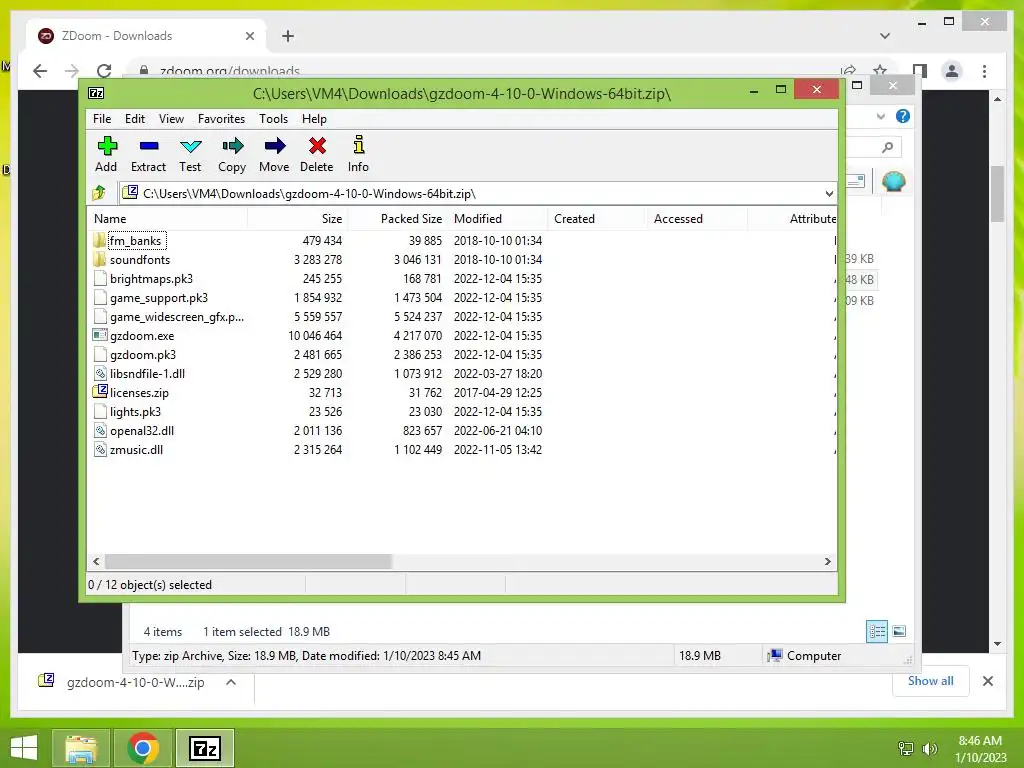Go back in the Chrome browser
Image resolution: width=1024 pixels, height=768 pixels.
pos(40,71)
